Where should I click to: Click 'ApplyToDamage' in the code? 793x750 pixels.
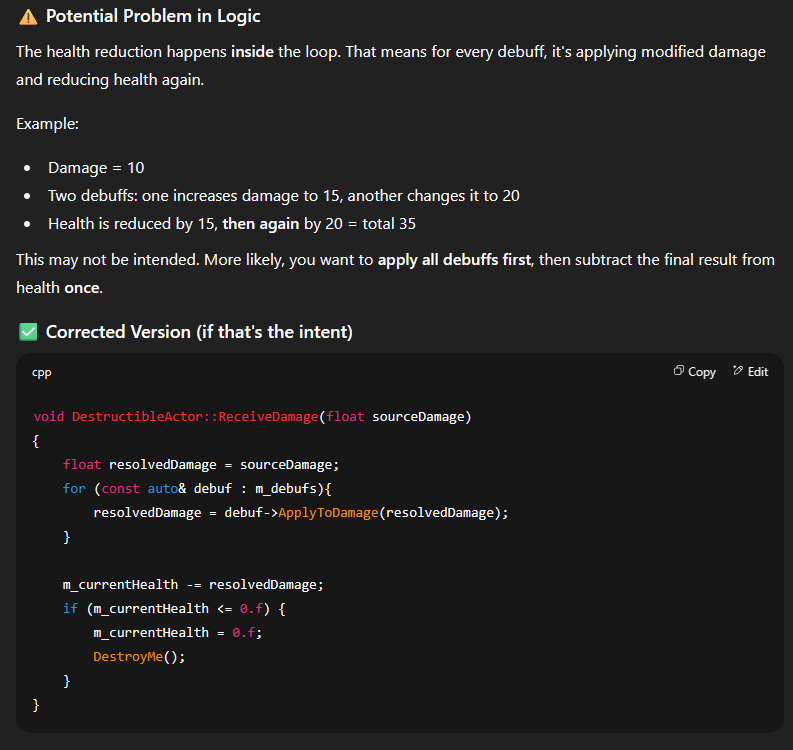click(x=328, y=513)
